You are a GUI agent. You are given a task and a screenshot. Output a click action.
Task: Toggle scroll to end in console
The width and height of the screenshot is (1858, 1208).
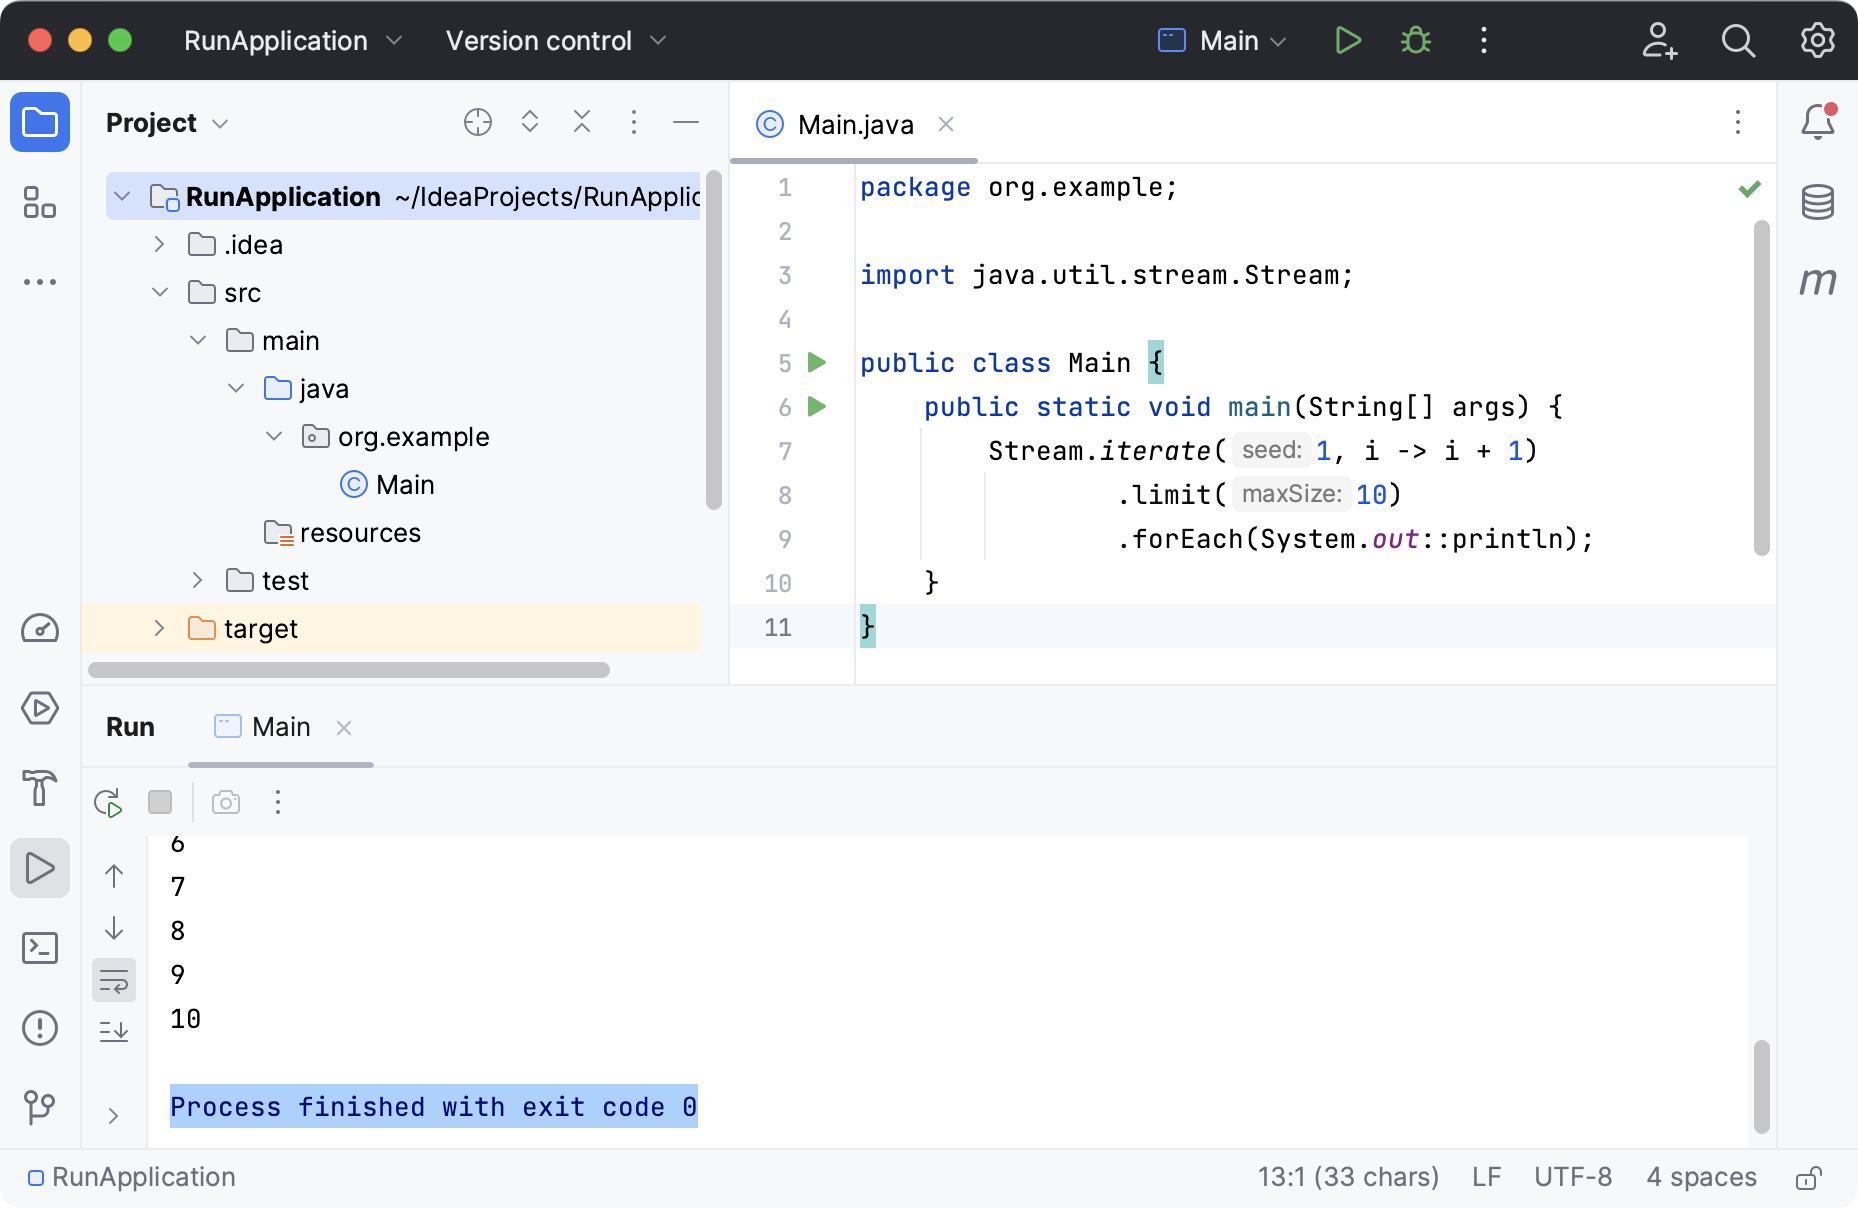pyautogui.click(x=114, y=1031)
